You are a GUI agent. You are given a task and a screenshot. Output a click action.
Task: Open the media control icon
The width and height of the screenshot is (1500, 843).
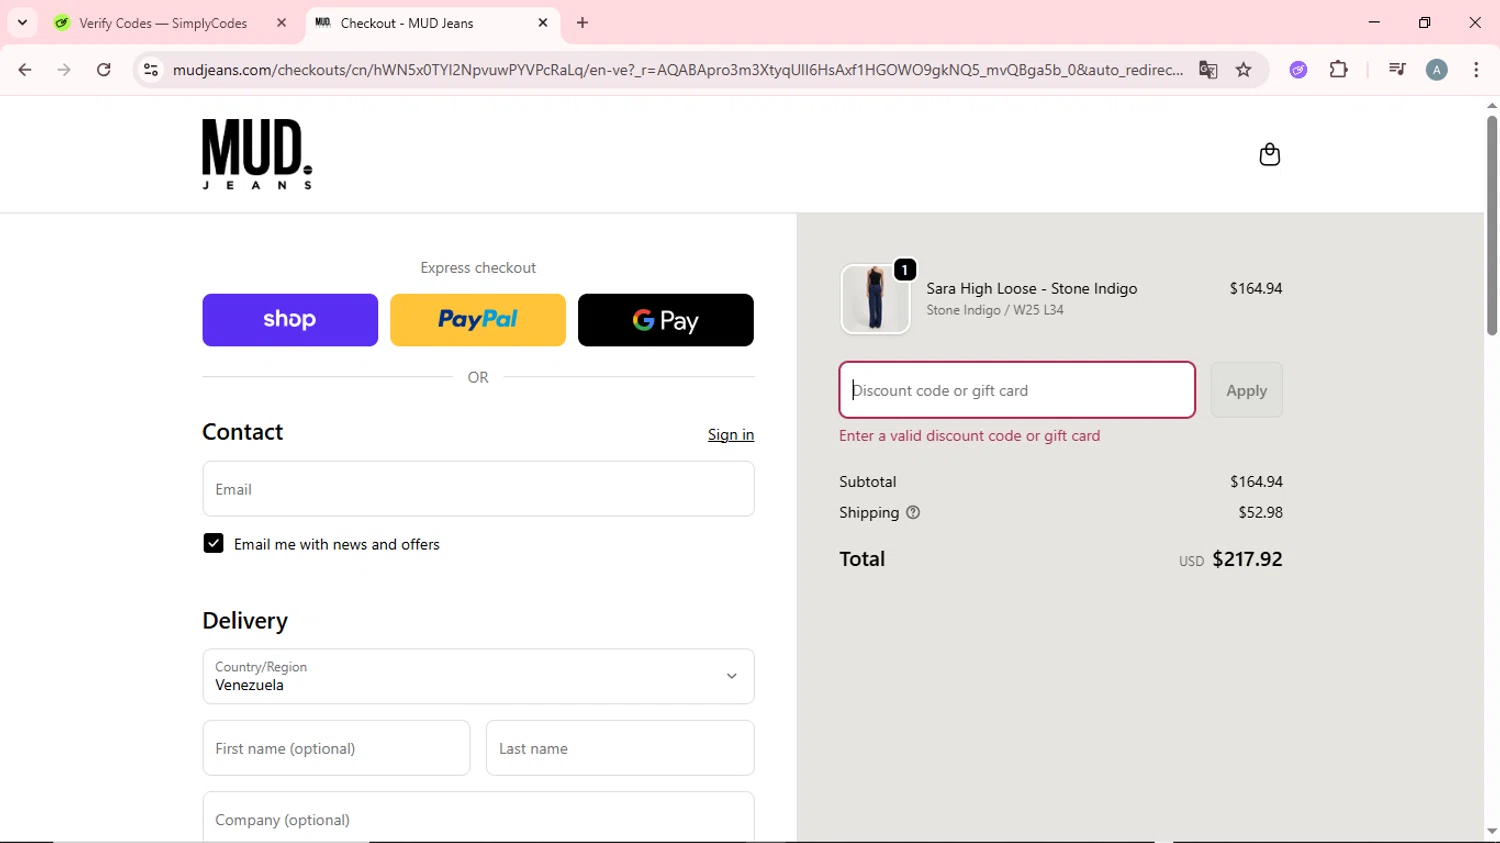(1397, 70)
